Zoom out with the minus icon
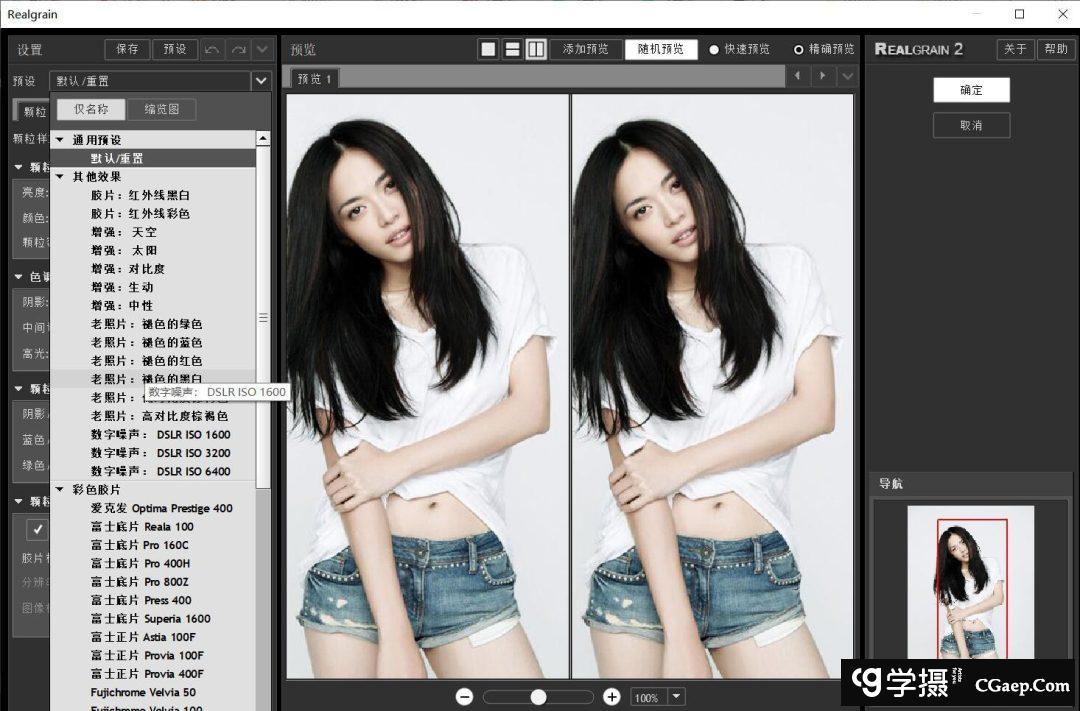 pyautogui.click(x=465, y=697)
